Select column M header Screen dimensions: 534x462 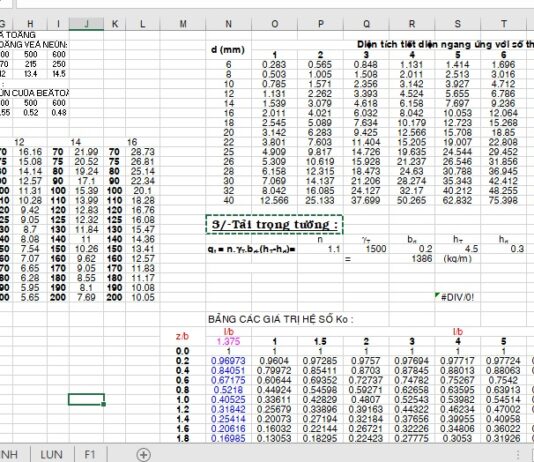click(x=183, y=24)
